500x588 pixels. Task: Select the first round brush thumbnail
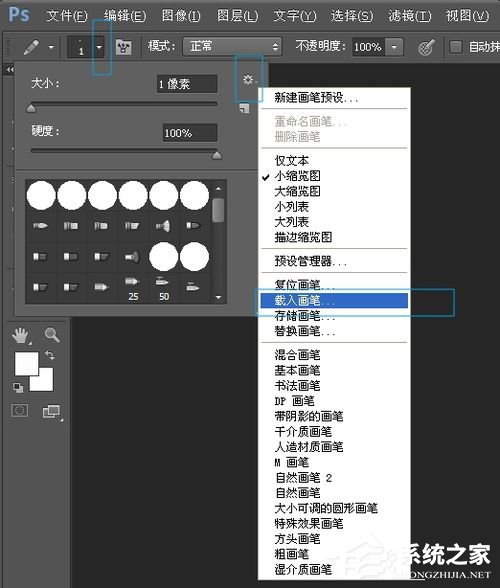41,195
